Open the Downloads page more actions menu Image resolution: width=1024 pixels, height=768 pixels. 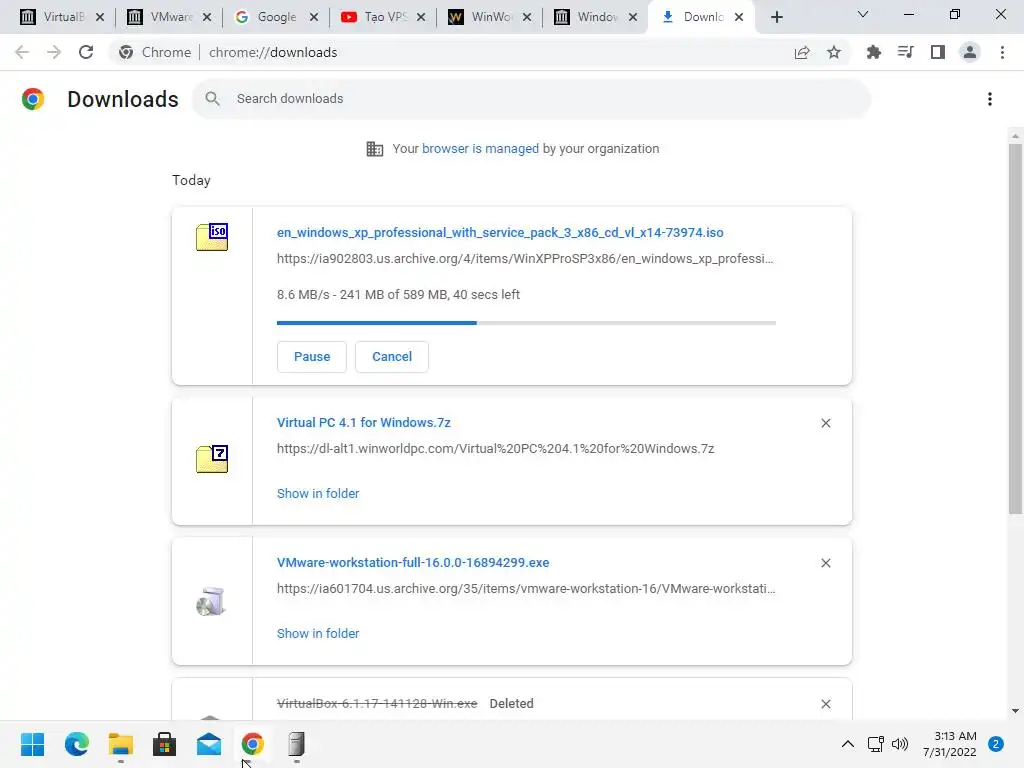pos(990,99)
